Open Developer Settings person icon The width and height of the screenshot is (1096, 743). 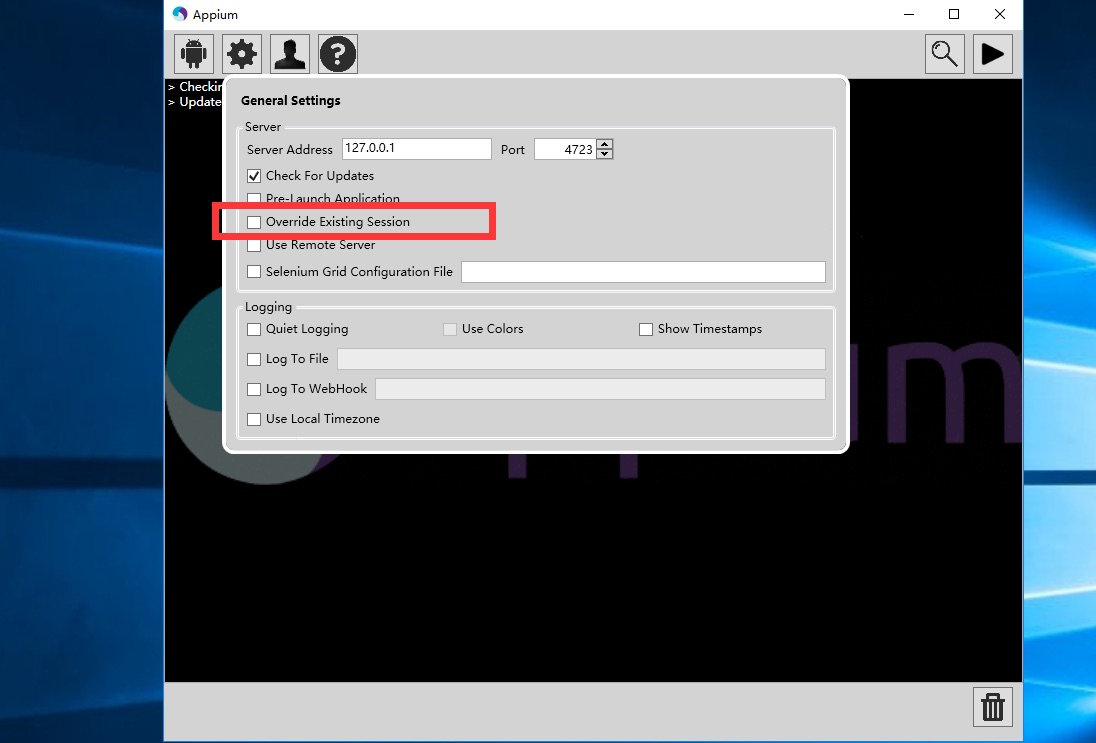pos(290,54)
